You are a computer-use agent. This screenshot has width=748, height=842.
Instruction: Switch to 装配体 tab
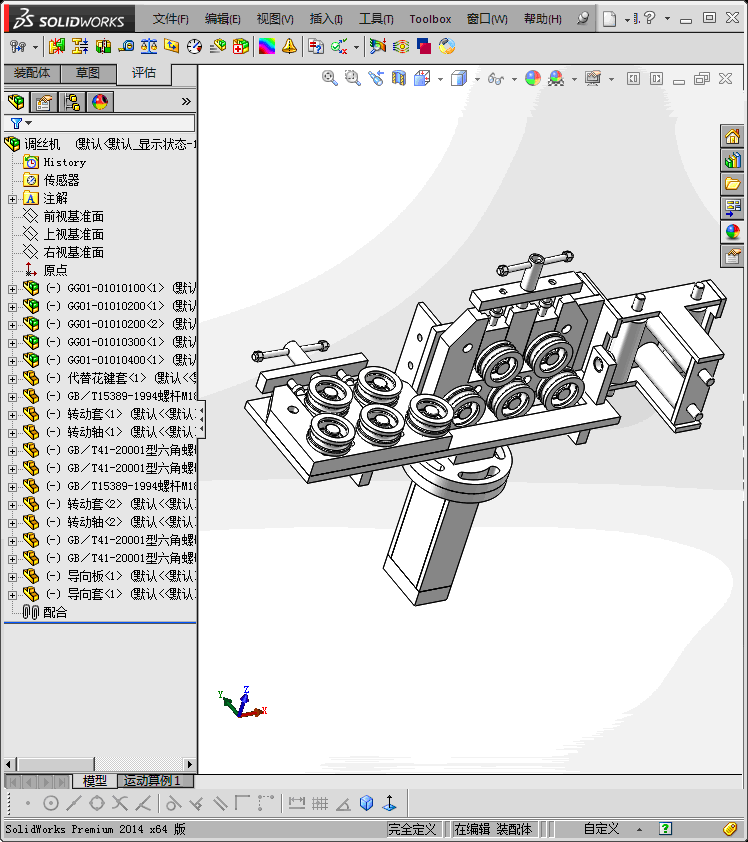coord(32,73)
